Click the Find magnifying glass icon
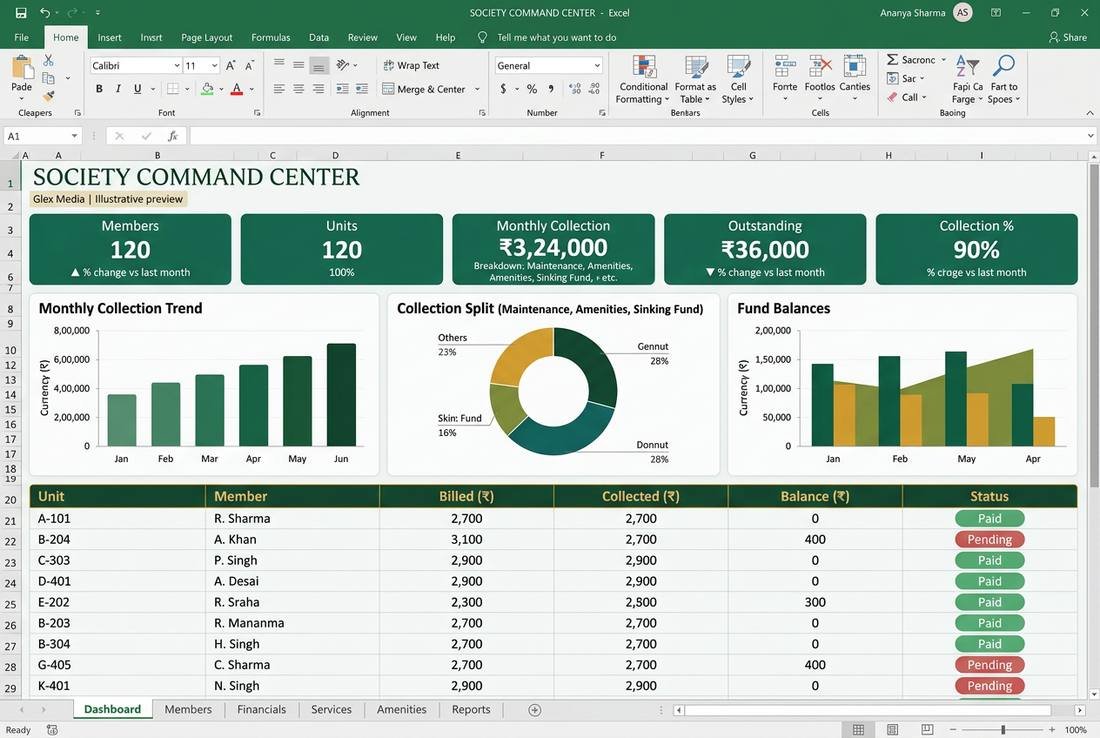Screen dimensions: 1100x738 click(1004, 66)
